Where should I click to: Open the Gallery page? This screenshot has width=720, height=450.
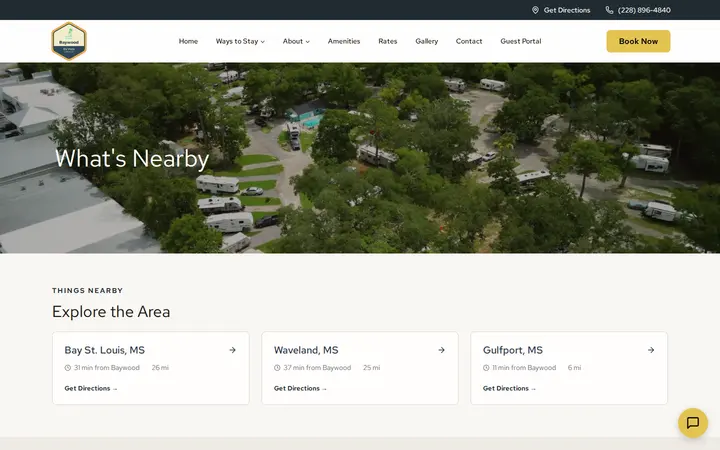click(427, 41)
